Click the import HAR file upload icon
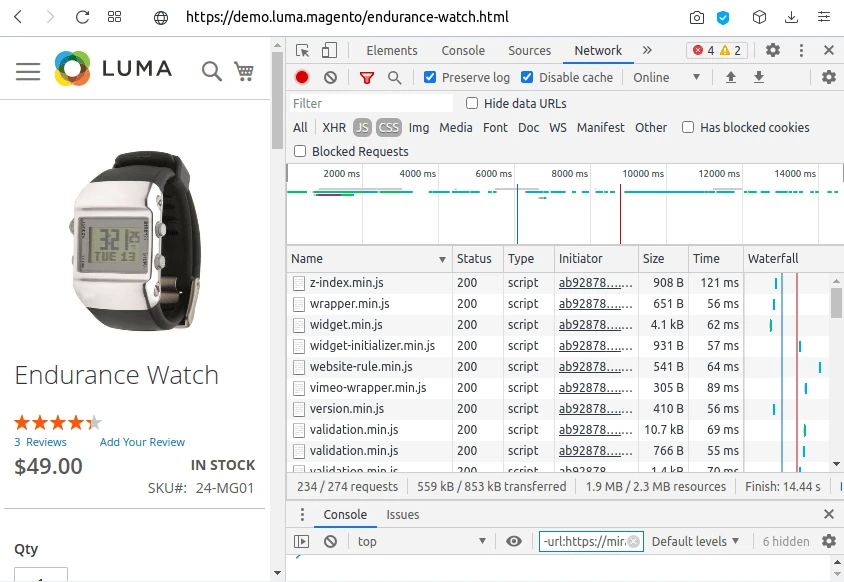This screenshot has width=844, height=582. tap(731, 77)
